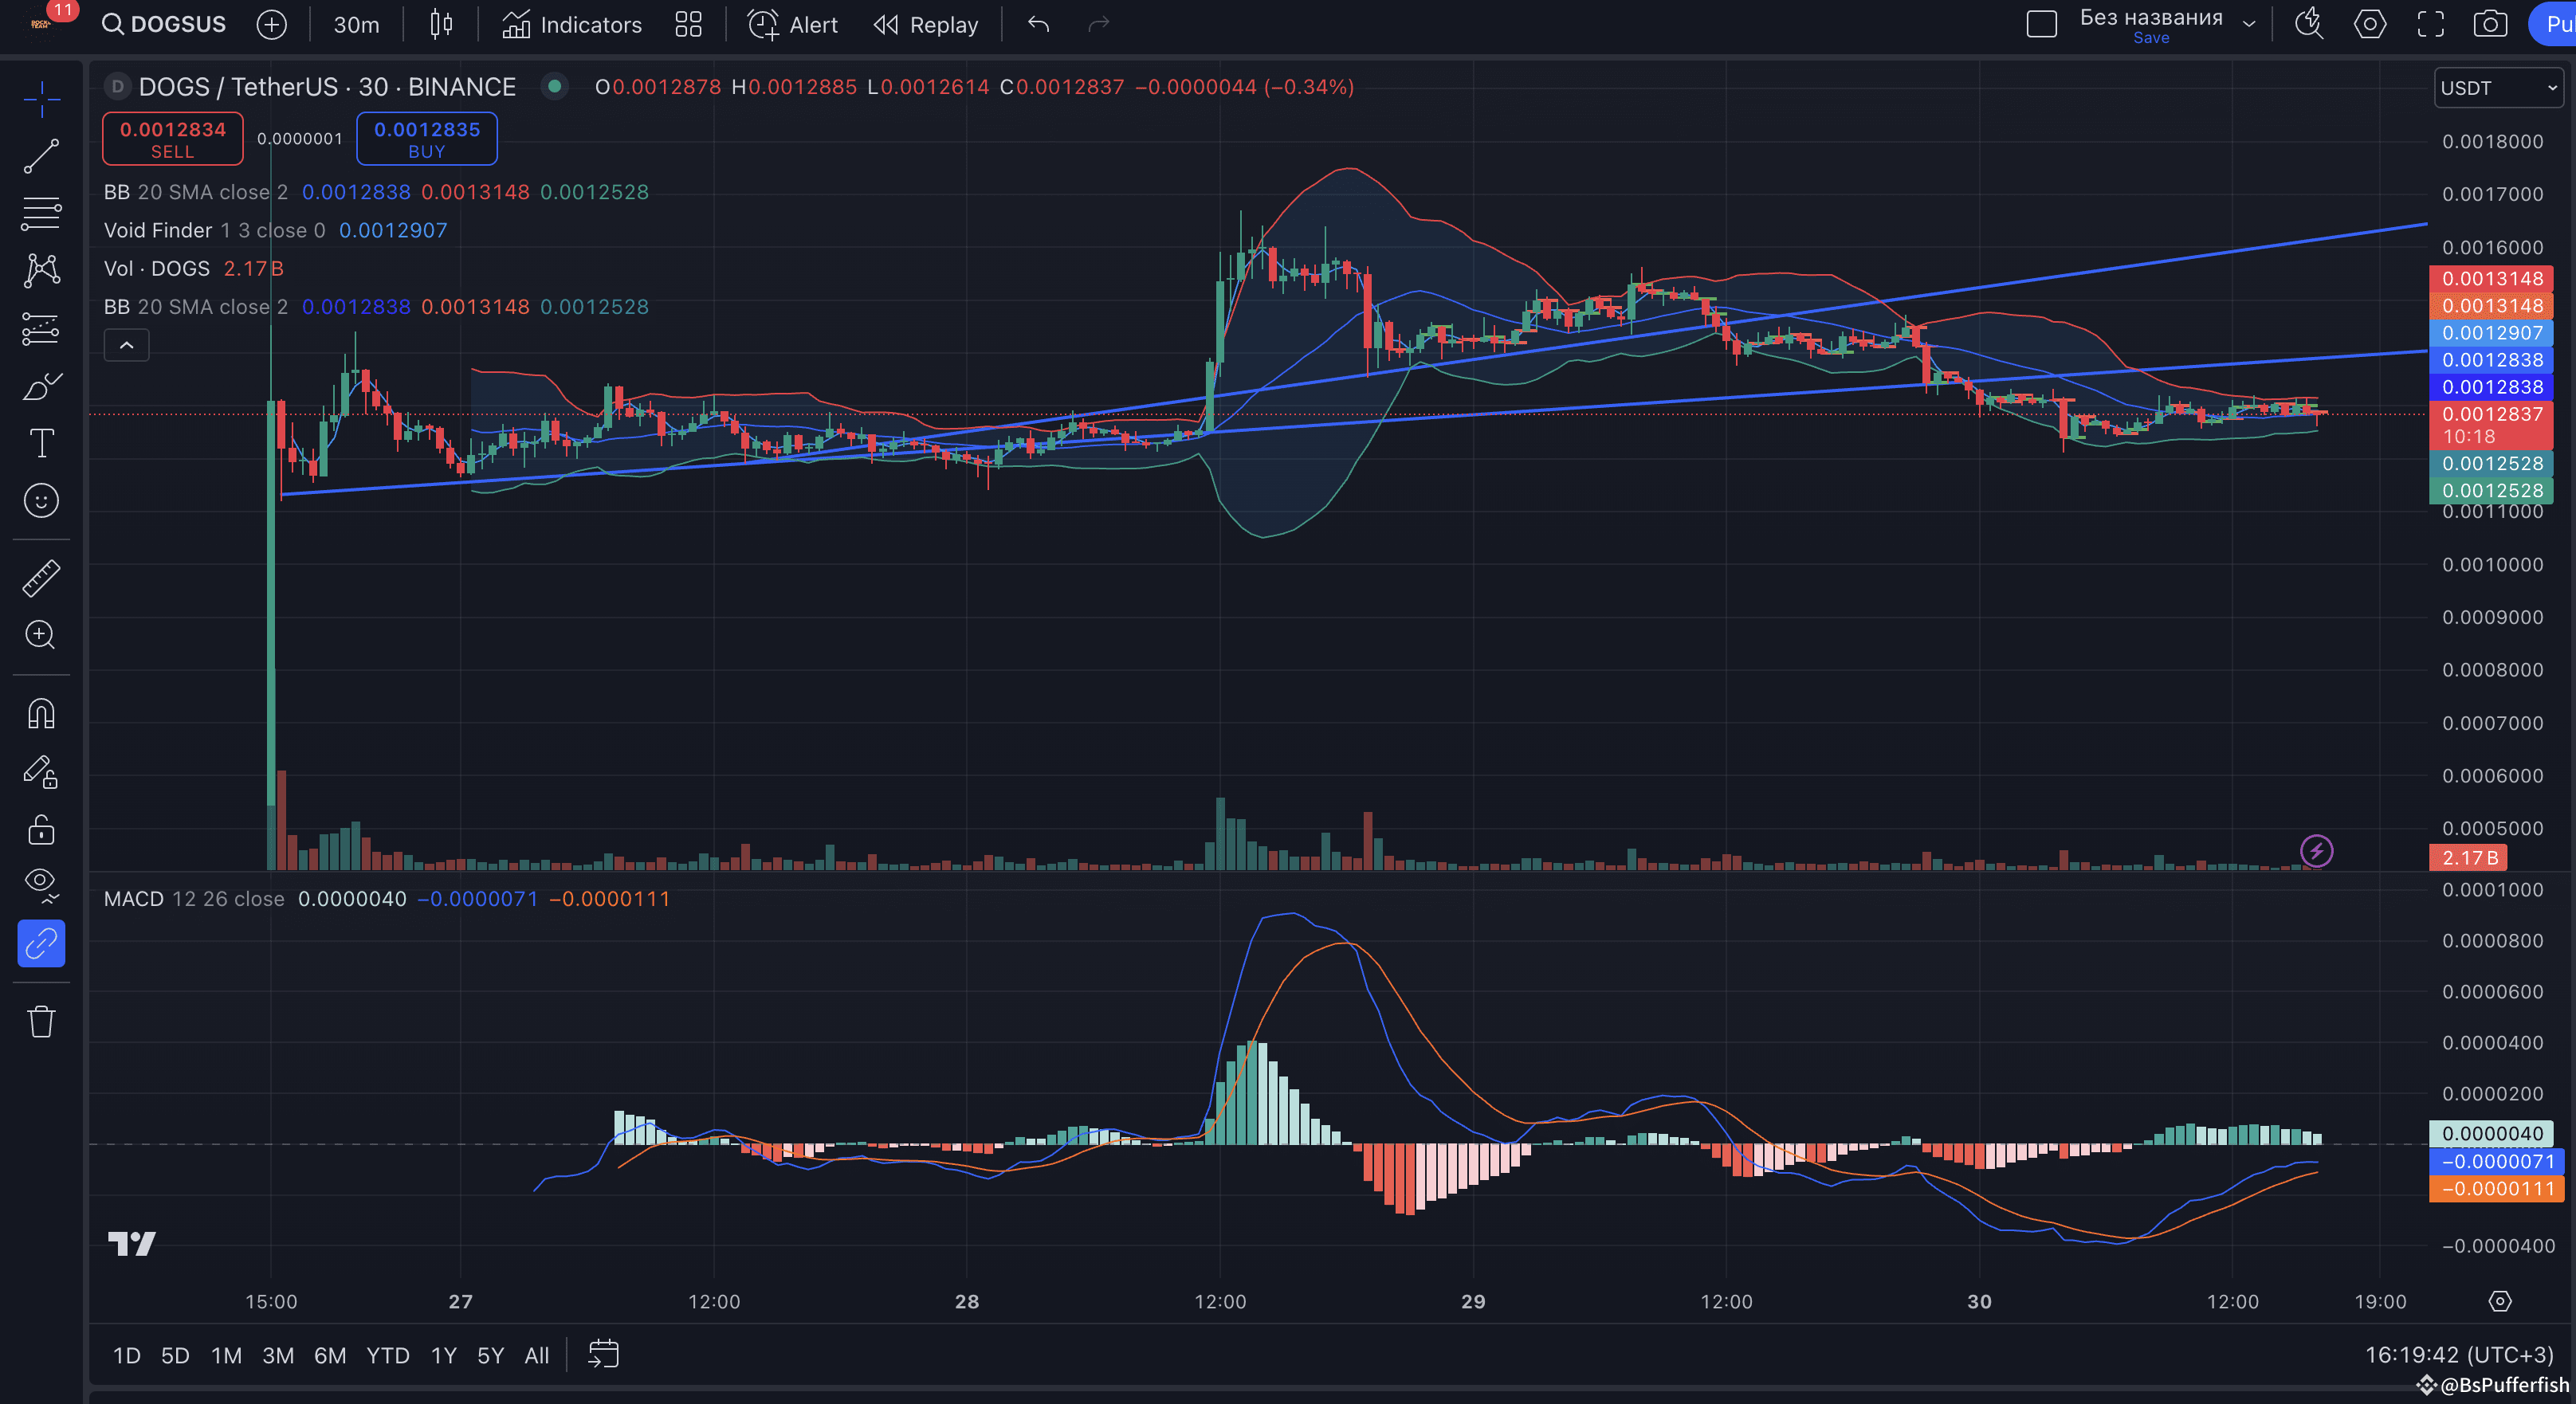Collapse the indicator legend chevron
This screenshot has width=2576, height=1404.
(127, 345)
